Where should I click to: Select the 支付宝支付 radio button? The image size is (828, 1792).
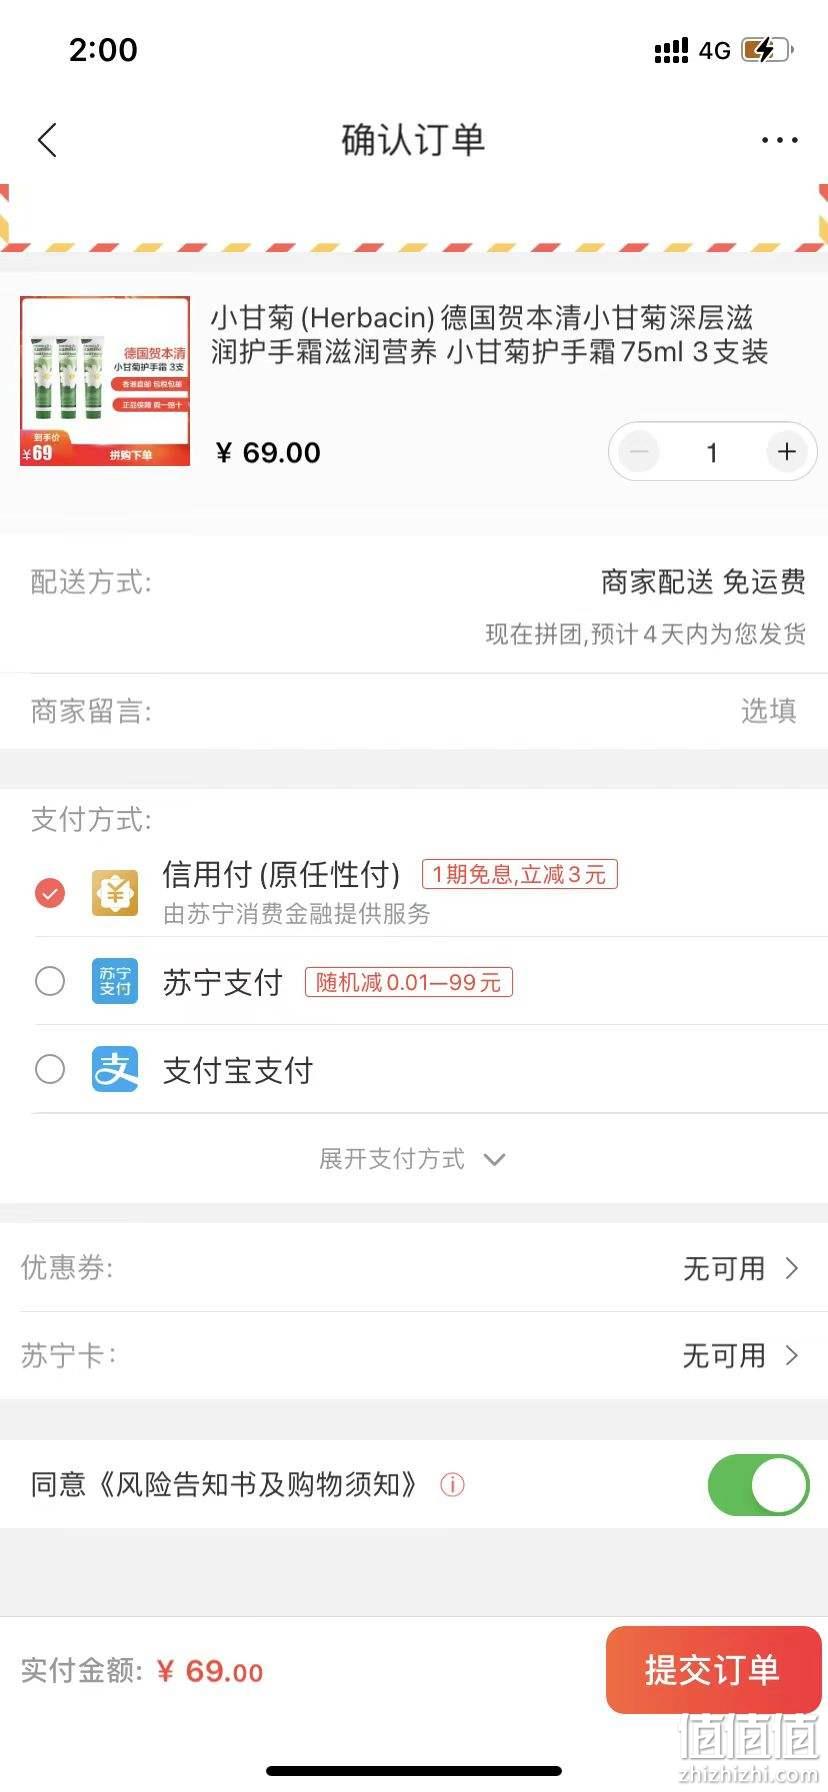click(x=50, y=1069)
